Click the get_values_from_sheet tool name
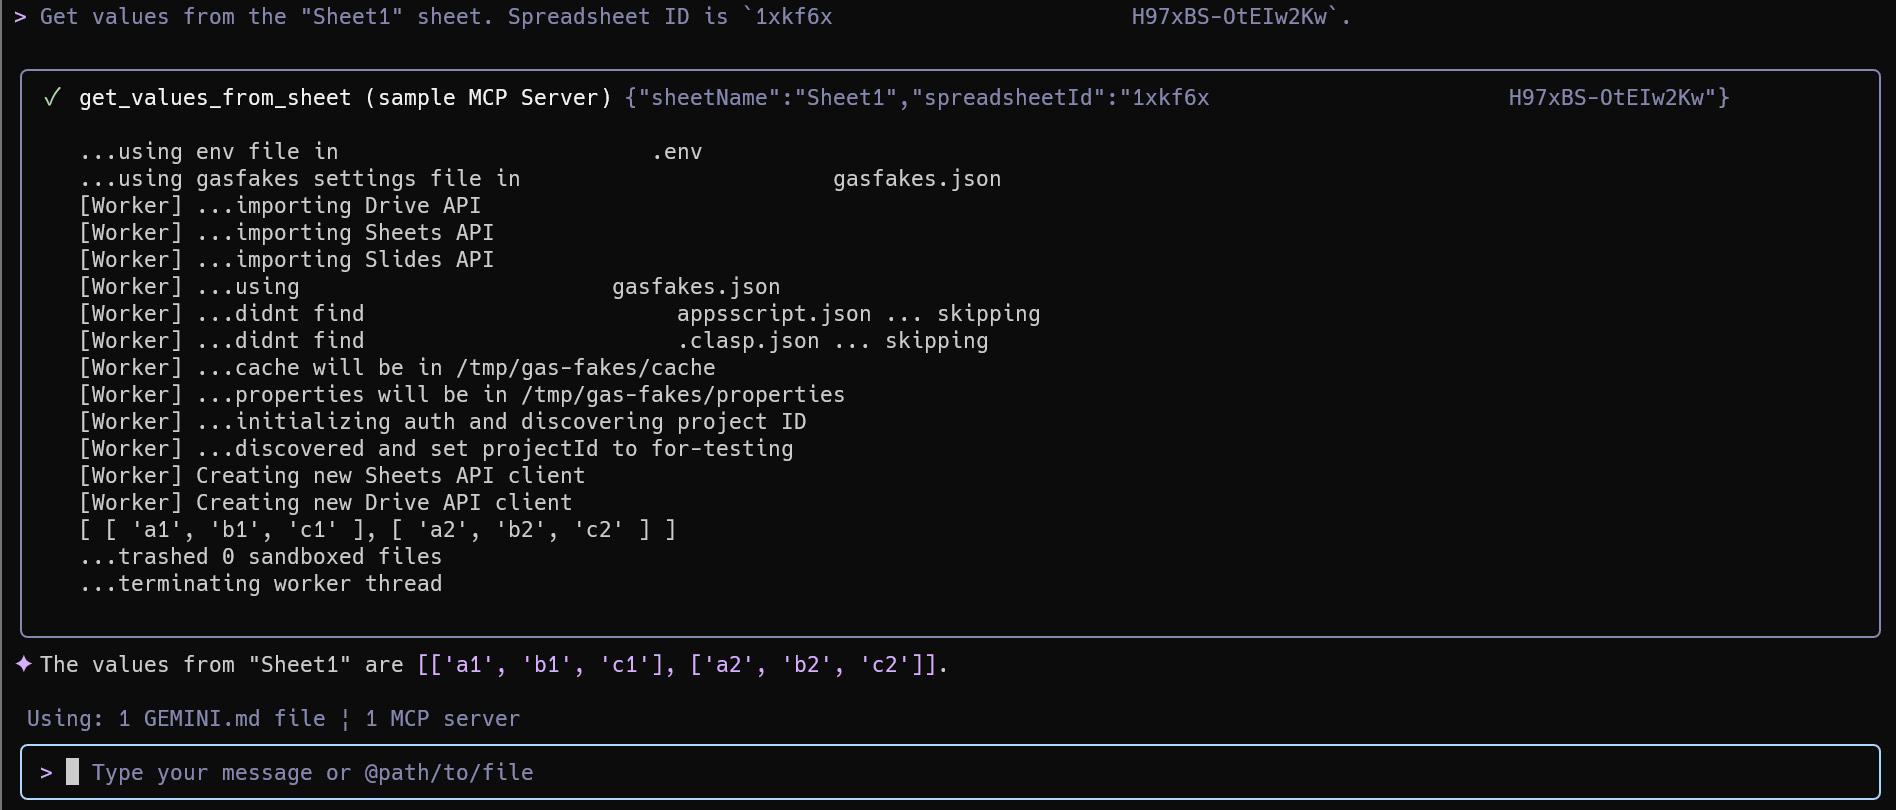Image resolution: width=1896 pixels, height=810 pixels. [x=215, y=97]
